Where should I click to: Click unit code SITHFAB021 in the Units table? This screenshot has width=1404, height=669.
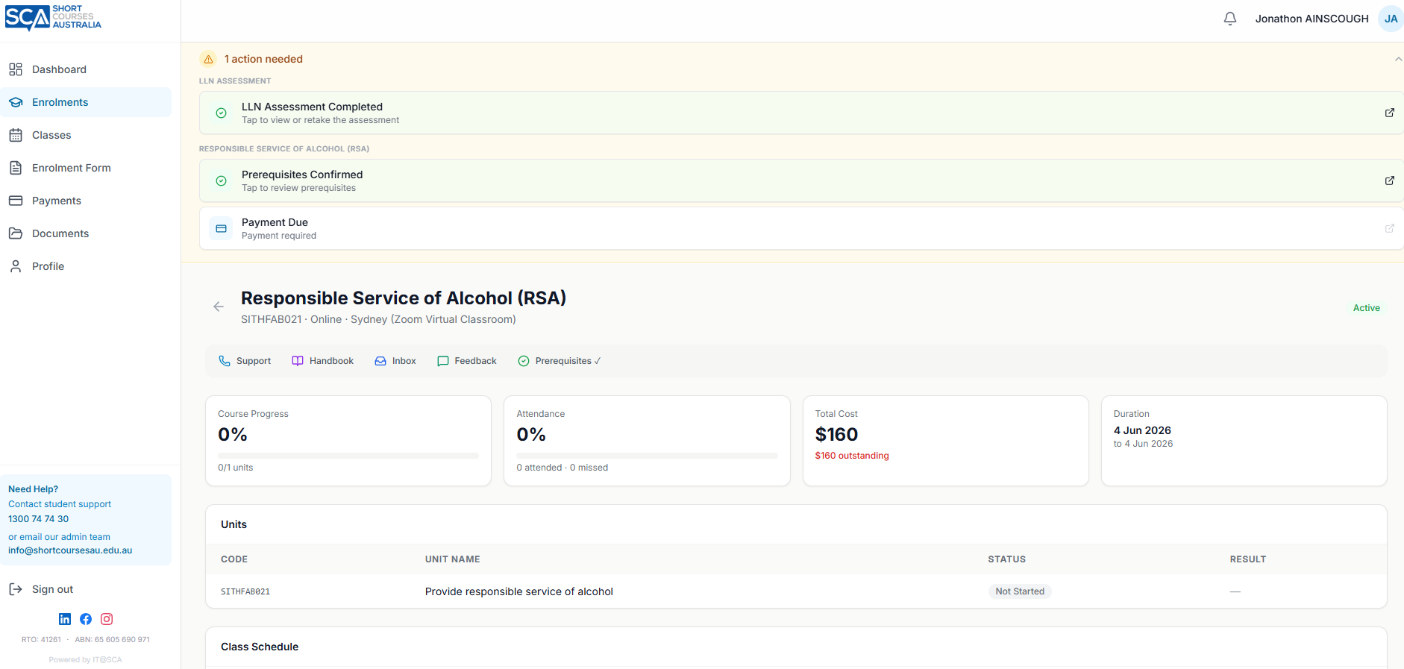(x=245, y=592)
